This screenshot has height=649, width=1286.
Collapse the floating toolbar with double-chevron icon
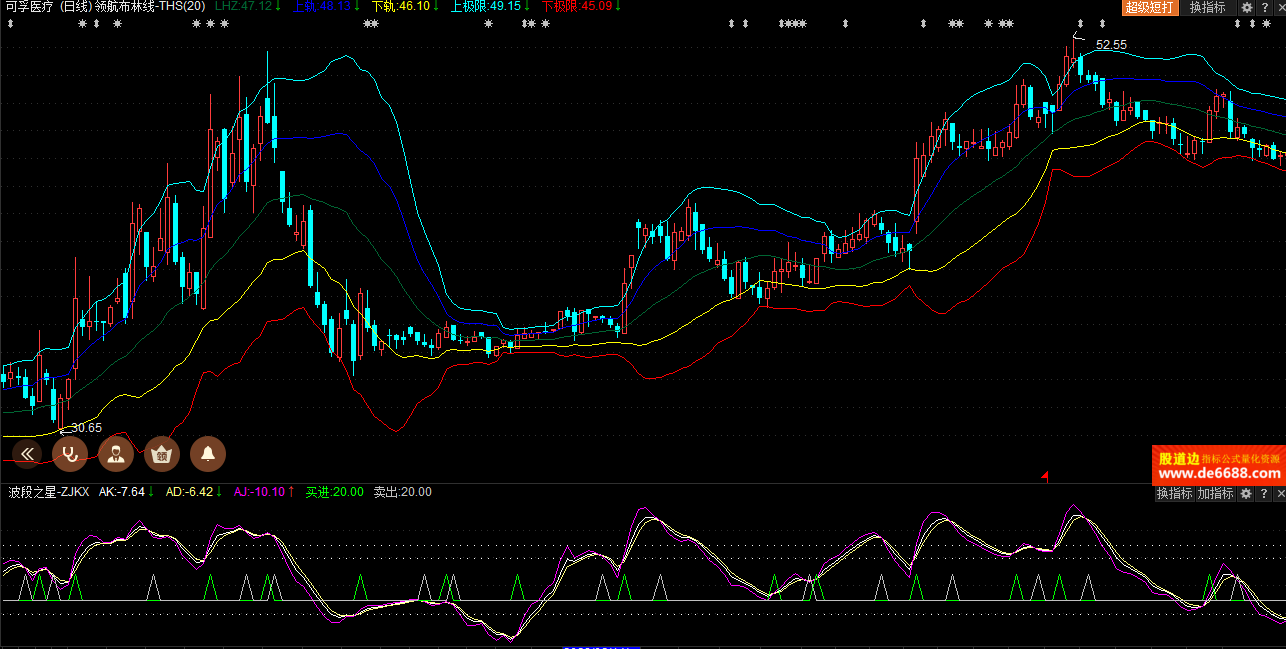coord(27,454)
